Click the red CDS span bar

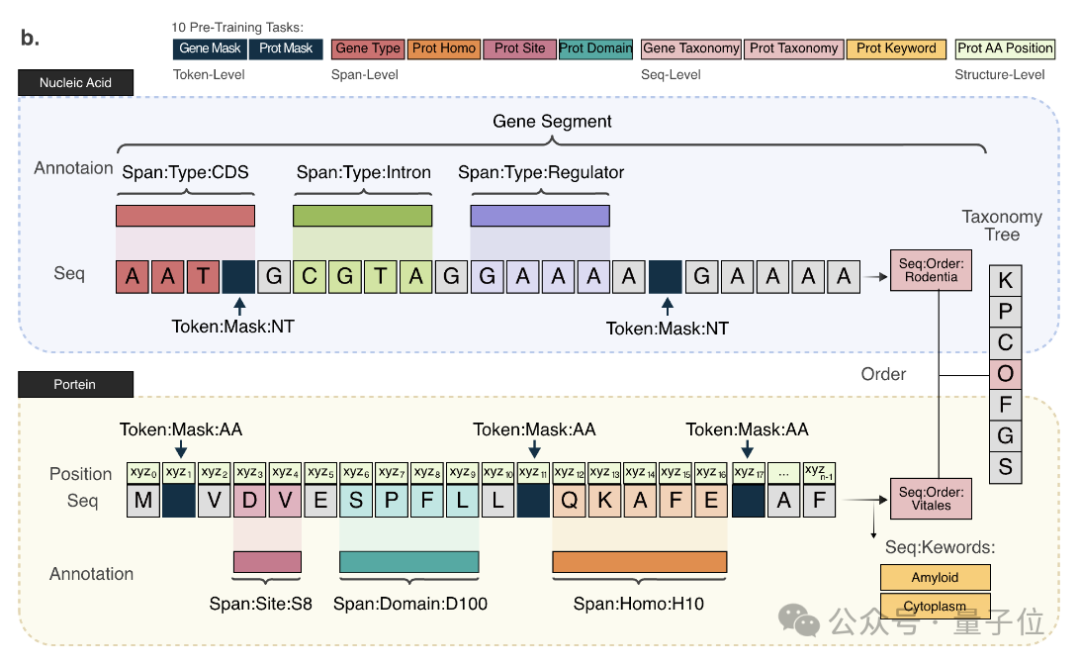coord(185,216)
